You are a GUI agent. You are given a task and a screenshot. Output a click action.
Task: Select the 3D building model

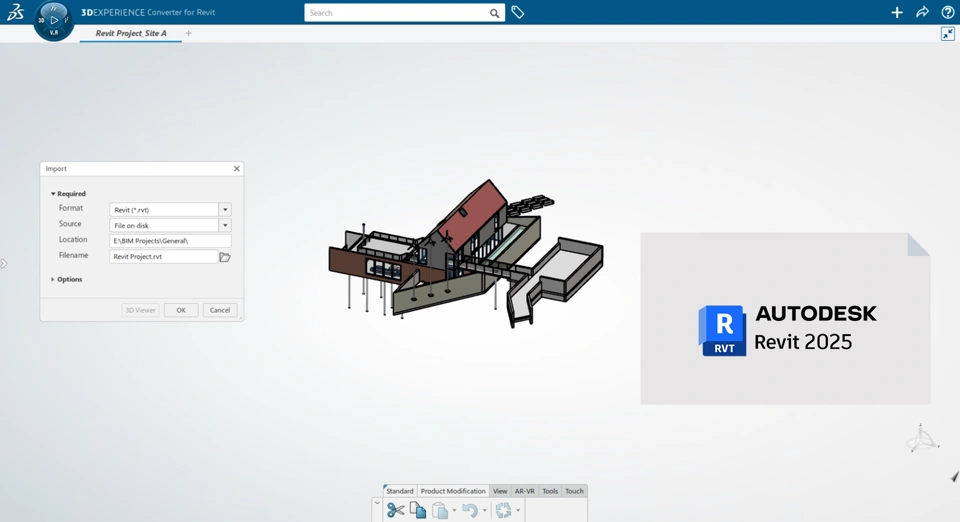[x=465, y=254]
